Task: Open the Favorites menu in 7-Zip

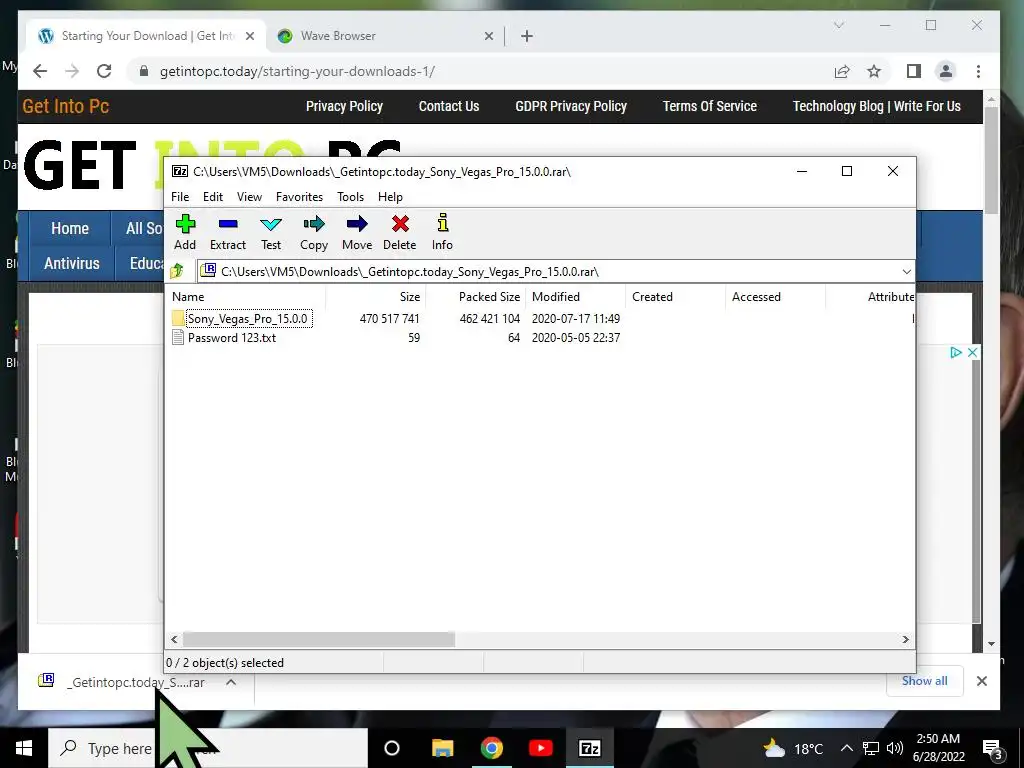Action: pyautogui.click(x=299, y=197)
